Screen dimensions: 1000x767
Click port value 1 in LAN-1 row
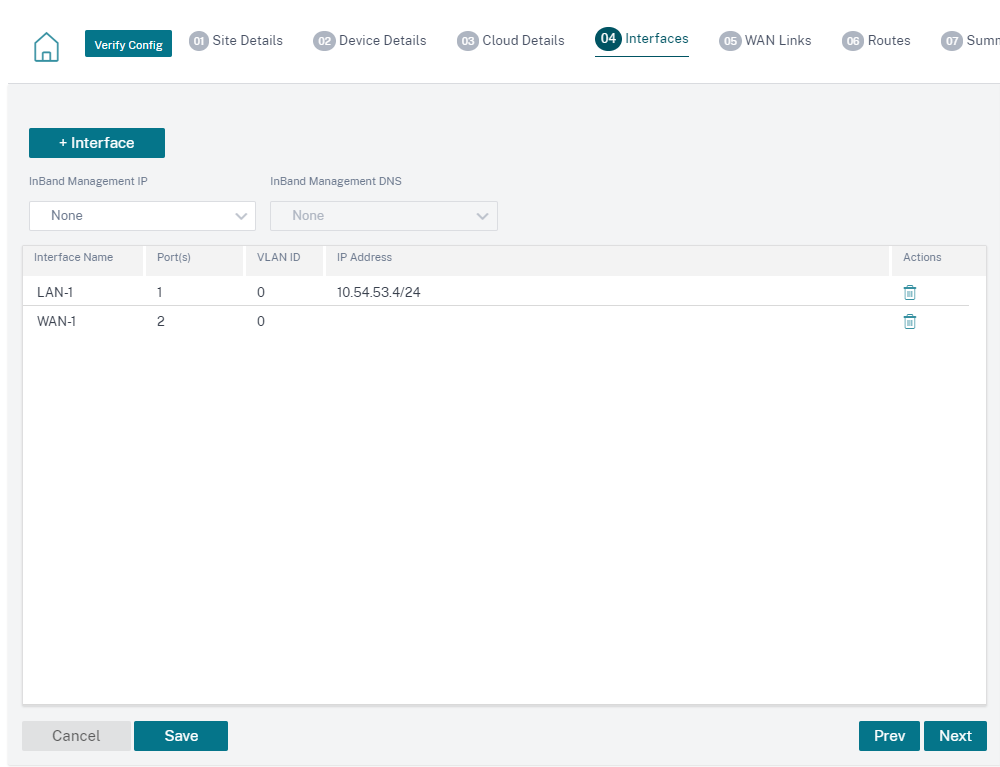(x=159, y=293)
